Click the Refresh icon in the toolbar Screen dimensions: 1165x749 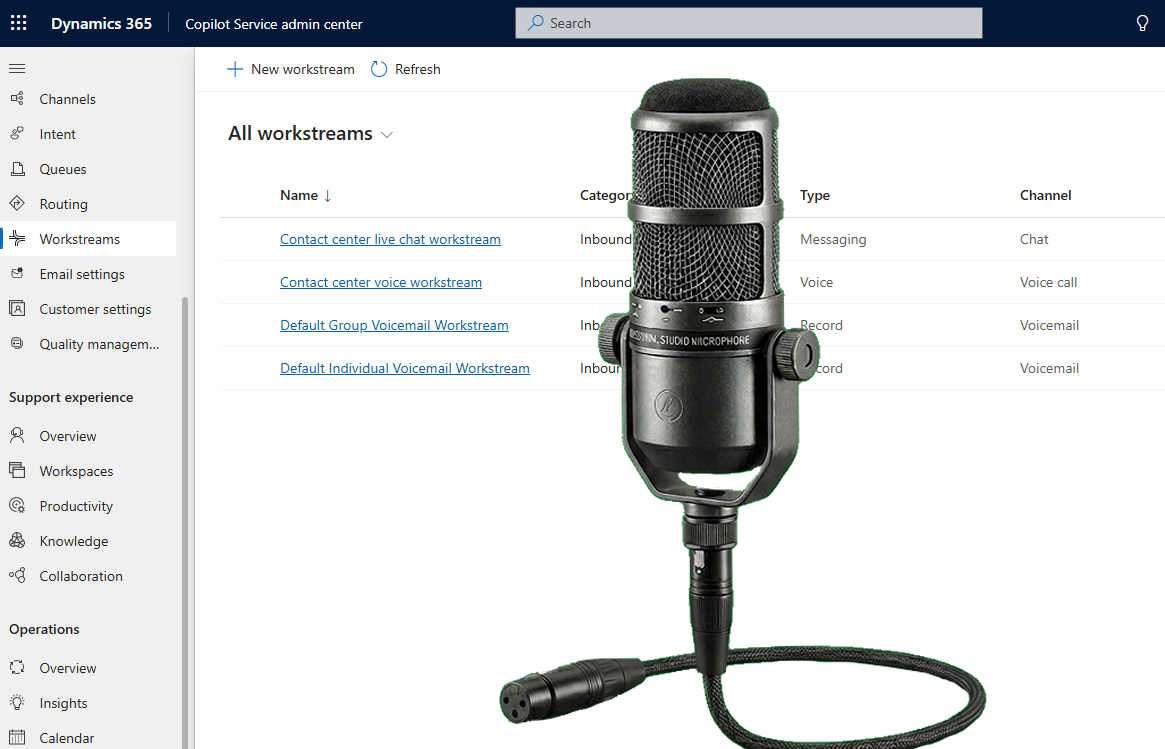(379, 69)
